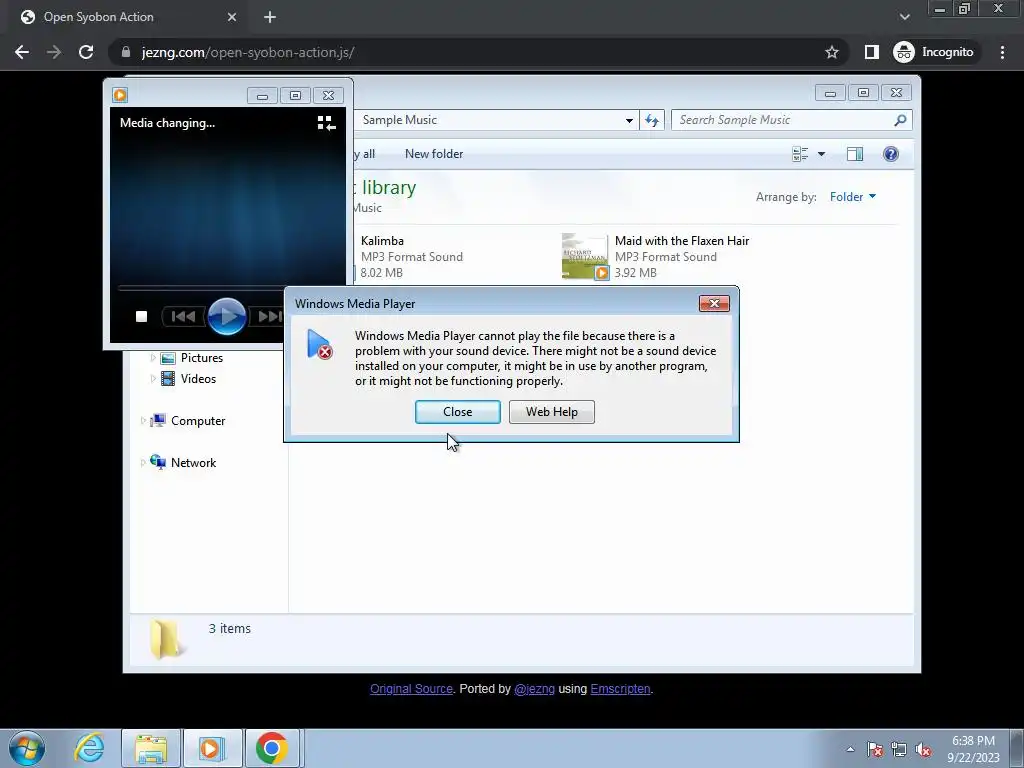The image size is (1024, 768).
Task: Open Windows Explorer from the taskbar
Action: point(151,748)
